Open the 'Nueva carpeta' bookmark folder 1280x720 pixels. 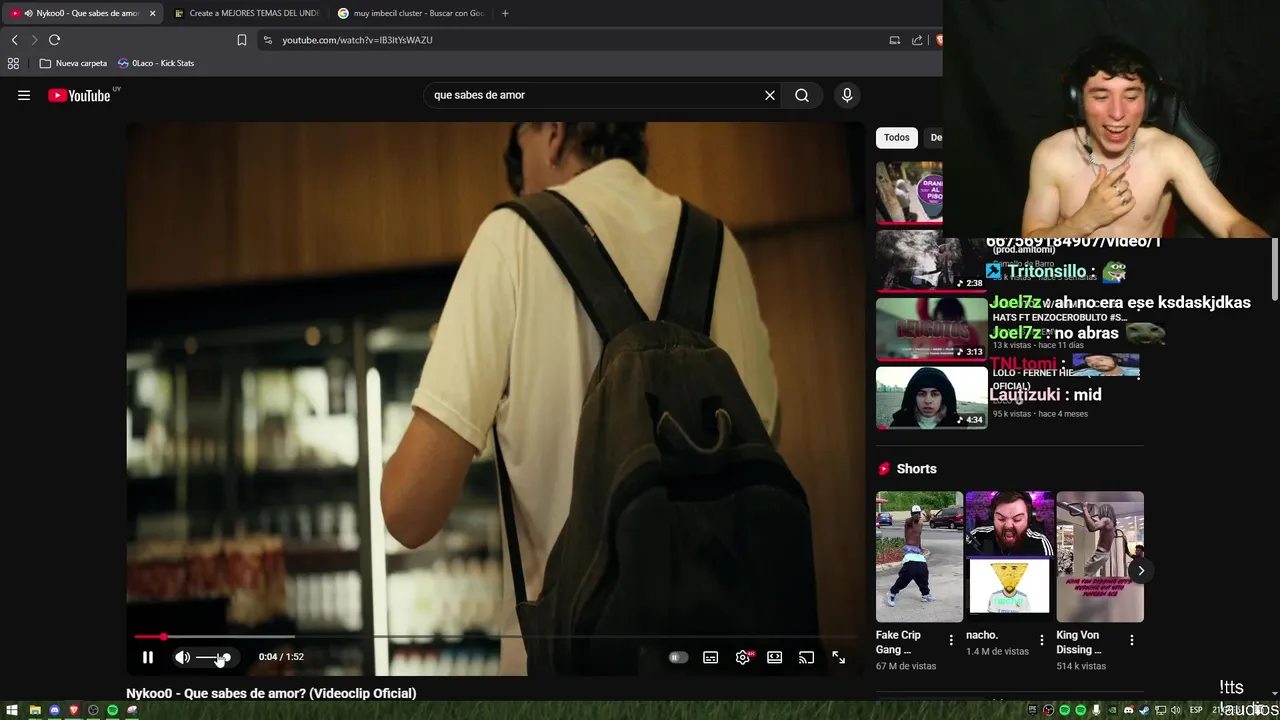(73, 63)
